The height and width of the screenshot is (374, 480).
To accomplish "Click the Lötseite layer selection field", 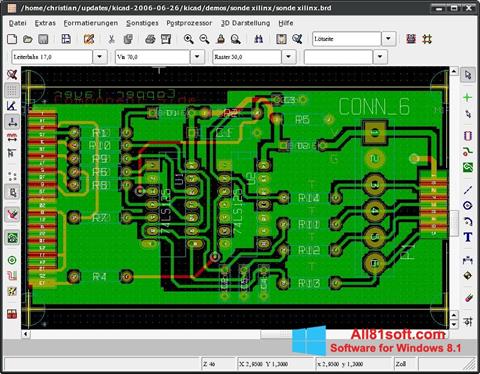I will pyautogui.click(x=346, y=39).
